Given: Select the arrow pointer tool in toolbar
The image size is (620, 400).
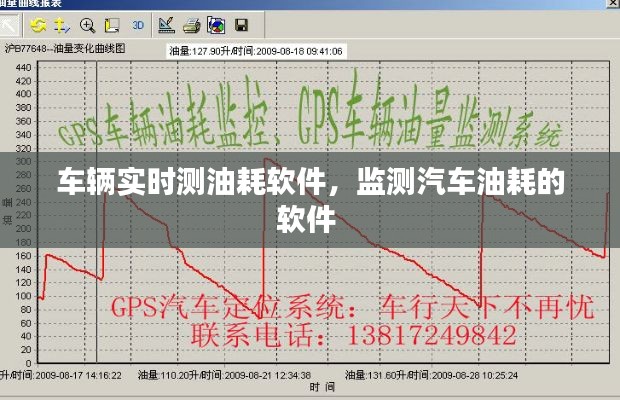Looking at the screenshot, I should pyautogui.click(x=9, y=25).
